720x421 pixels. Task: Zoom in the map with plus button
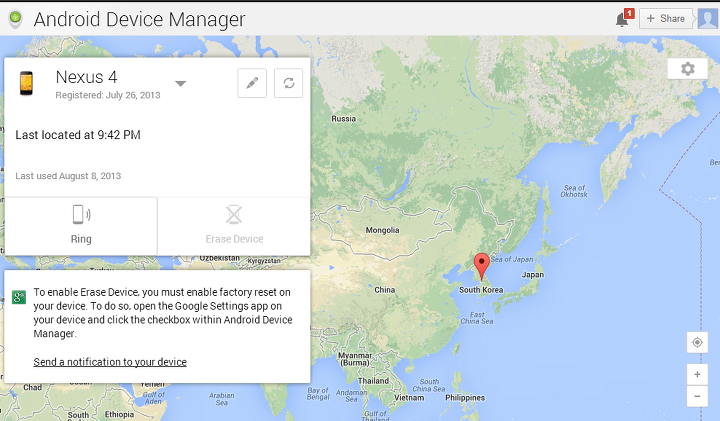(697, 375)
